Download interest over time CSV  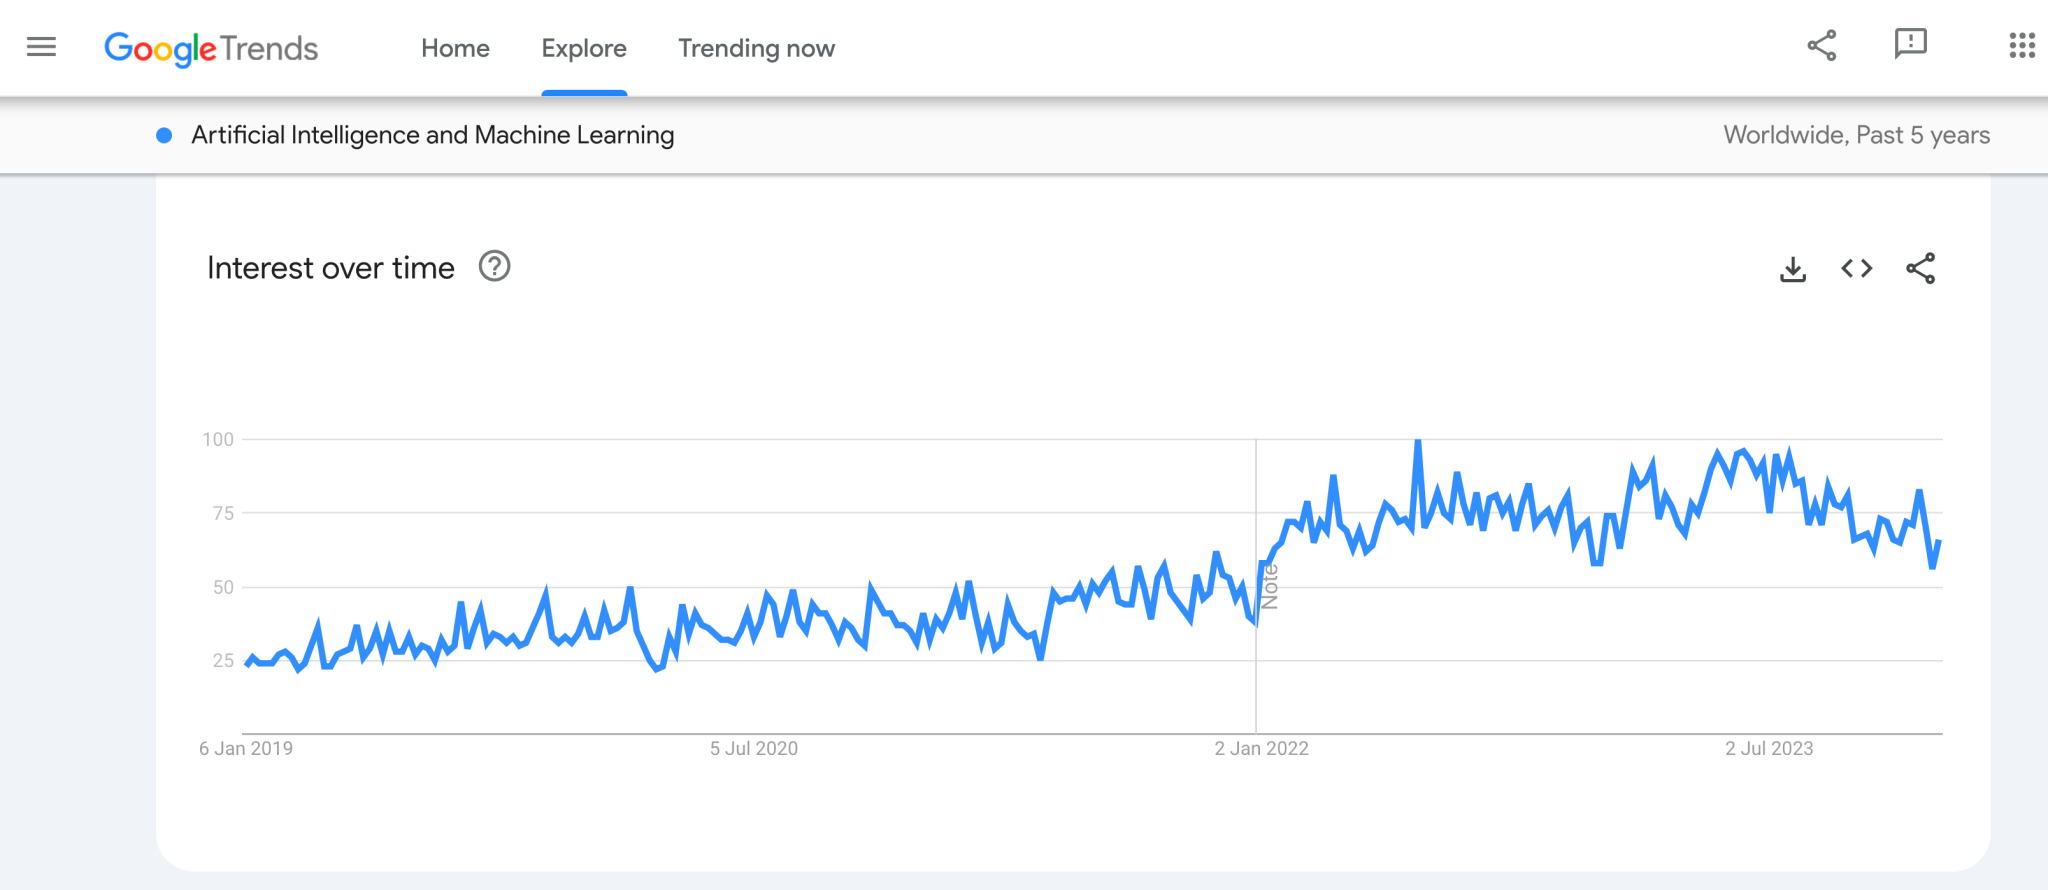[1793, 269]
